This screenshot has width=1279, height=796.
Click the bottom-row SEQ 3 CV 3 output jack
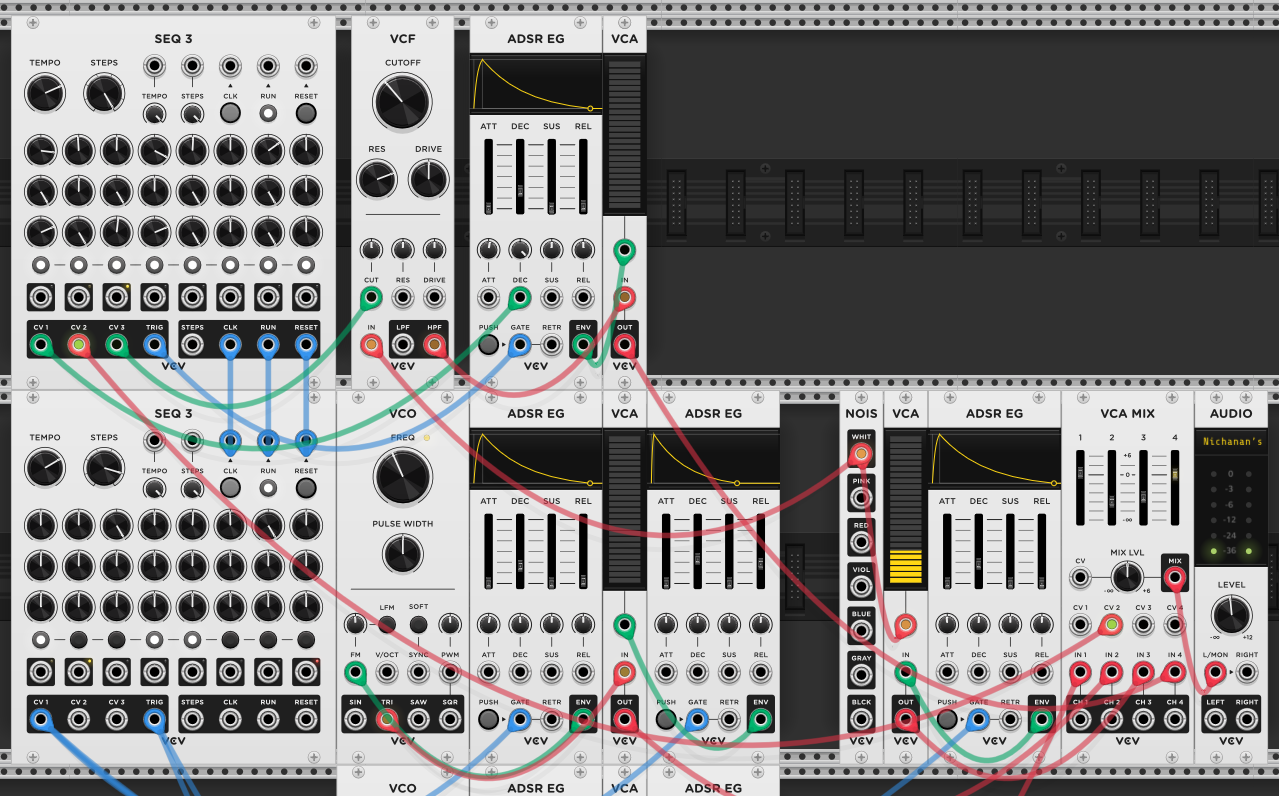(x=116, y=720)
